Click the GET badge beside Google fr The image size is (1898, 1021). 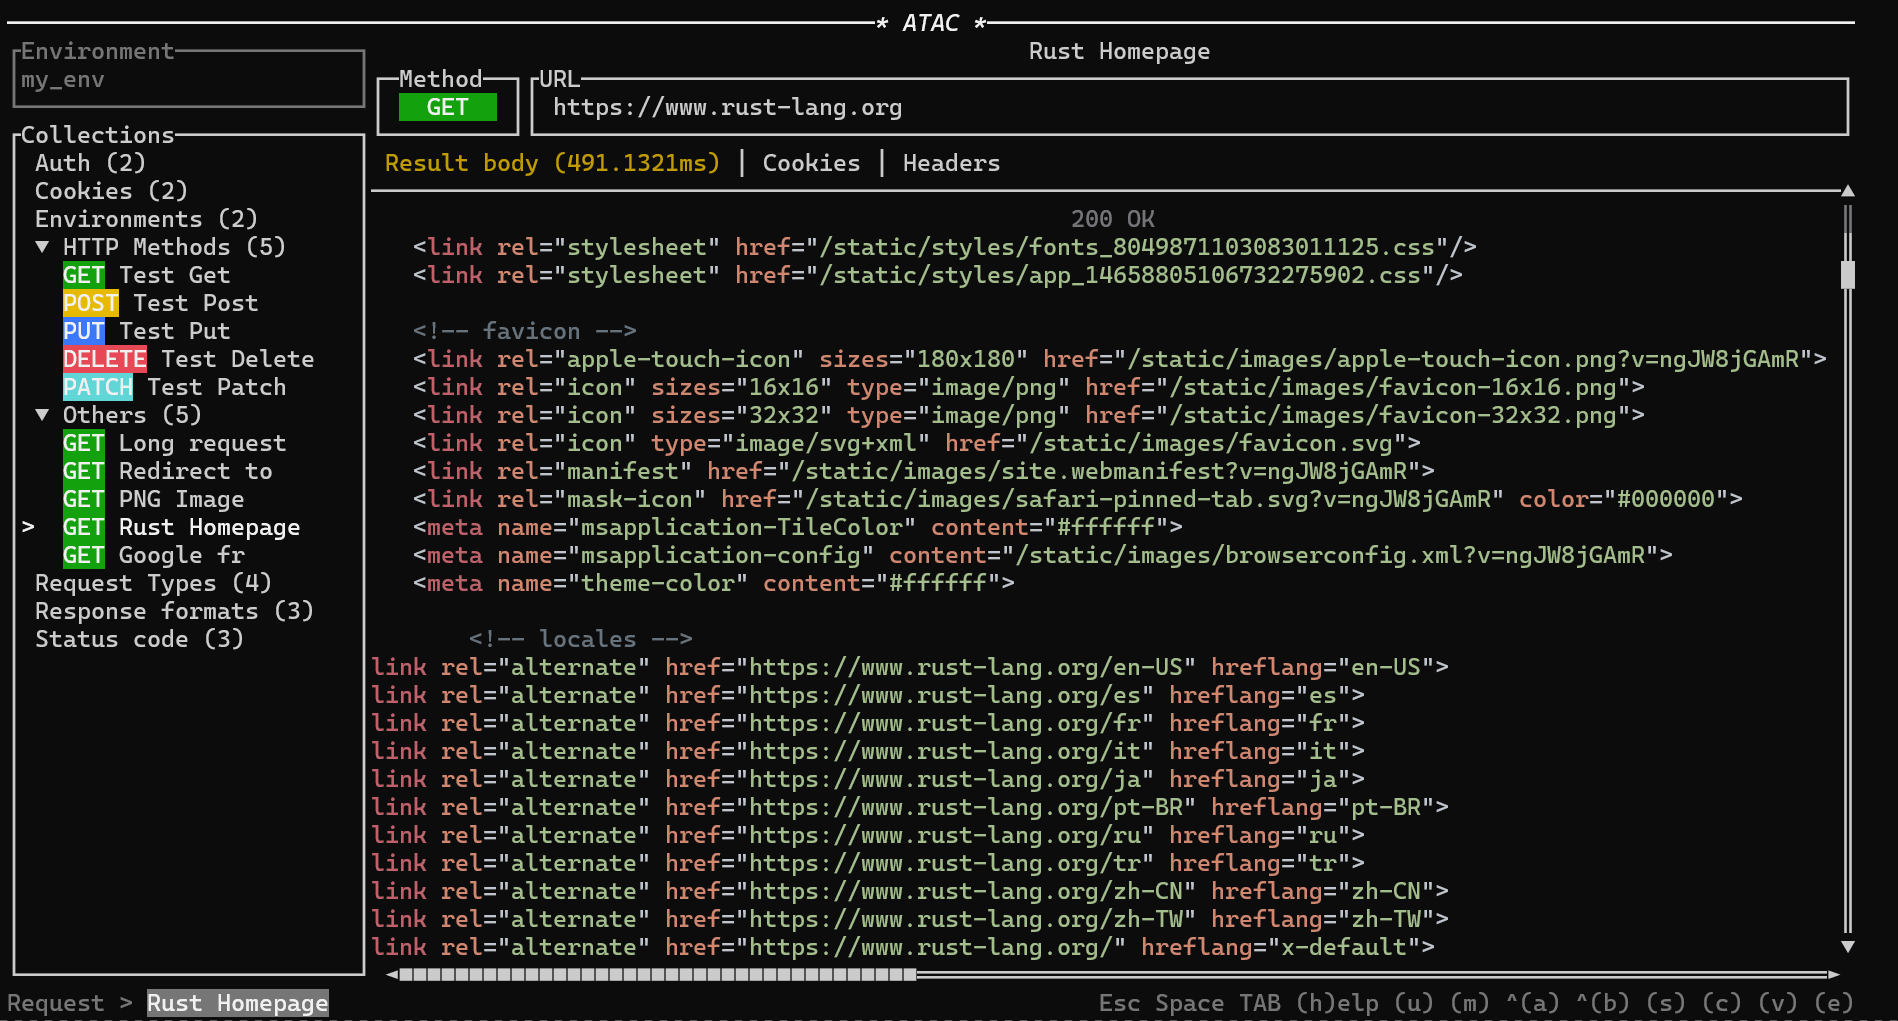83,555
